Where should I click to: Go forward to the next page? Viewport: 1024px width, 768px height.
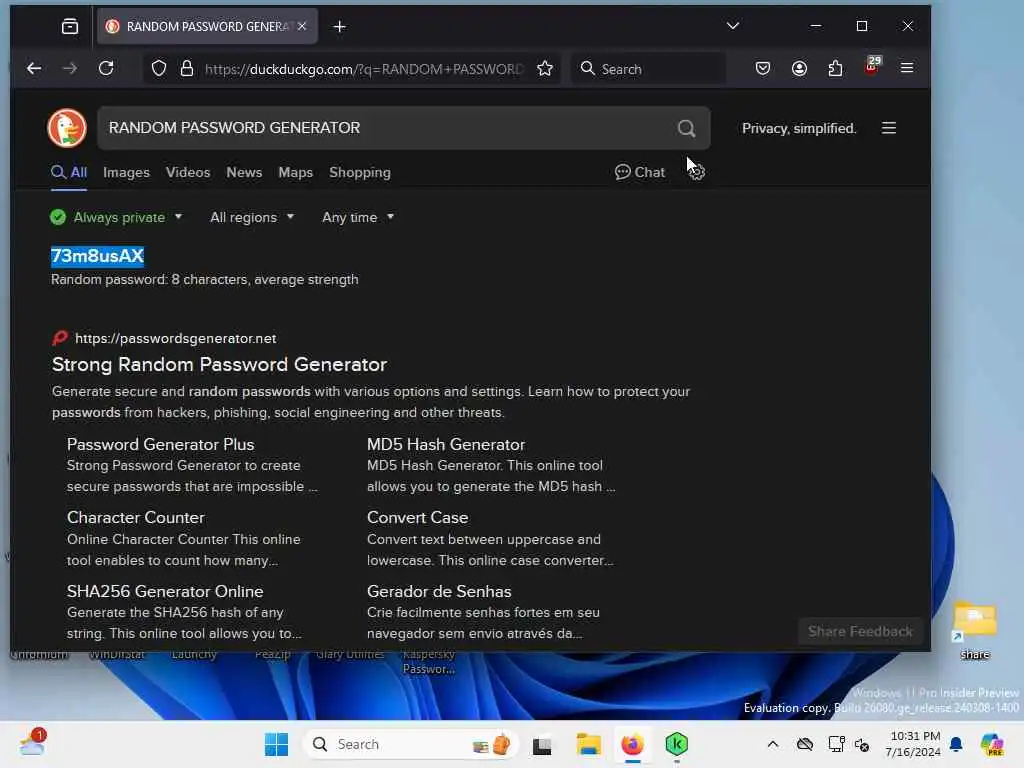(70, 68)
